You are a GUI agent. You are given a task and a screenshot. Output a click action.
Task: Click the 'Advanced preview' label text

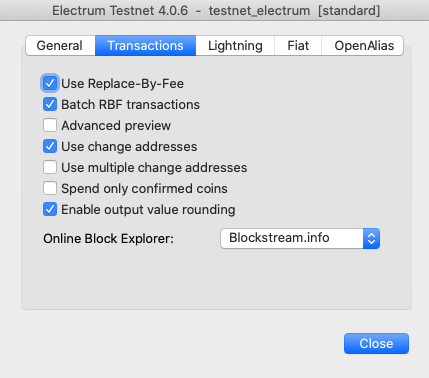(x=116, y=126)
